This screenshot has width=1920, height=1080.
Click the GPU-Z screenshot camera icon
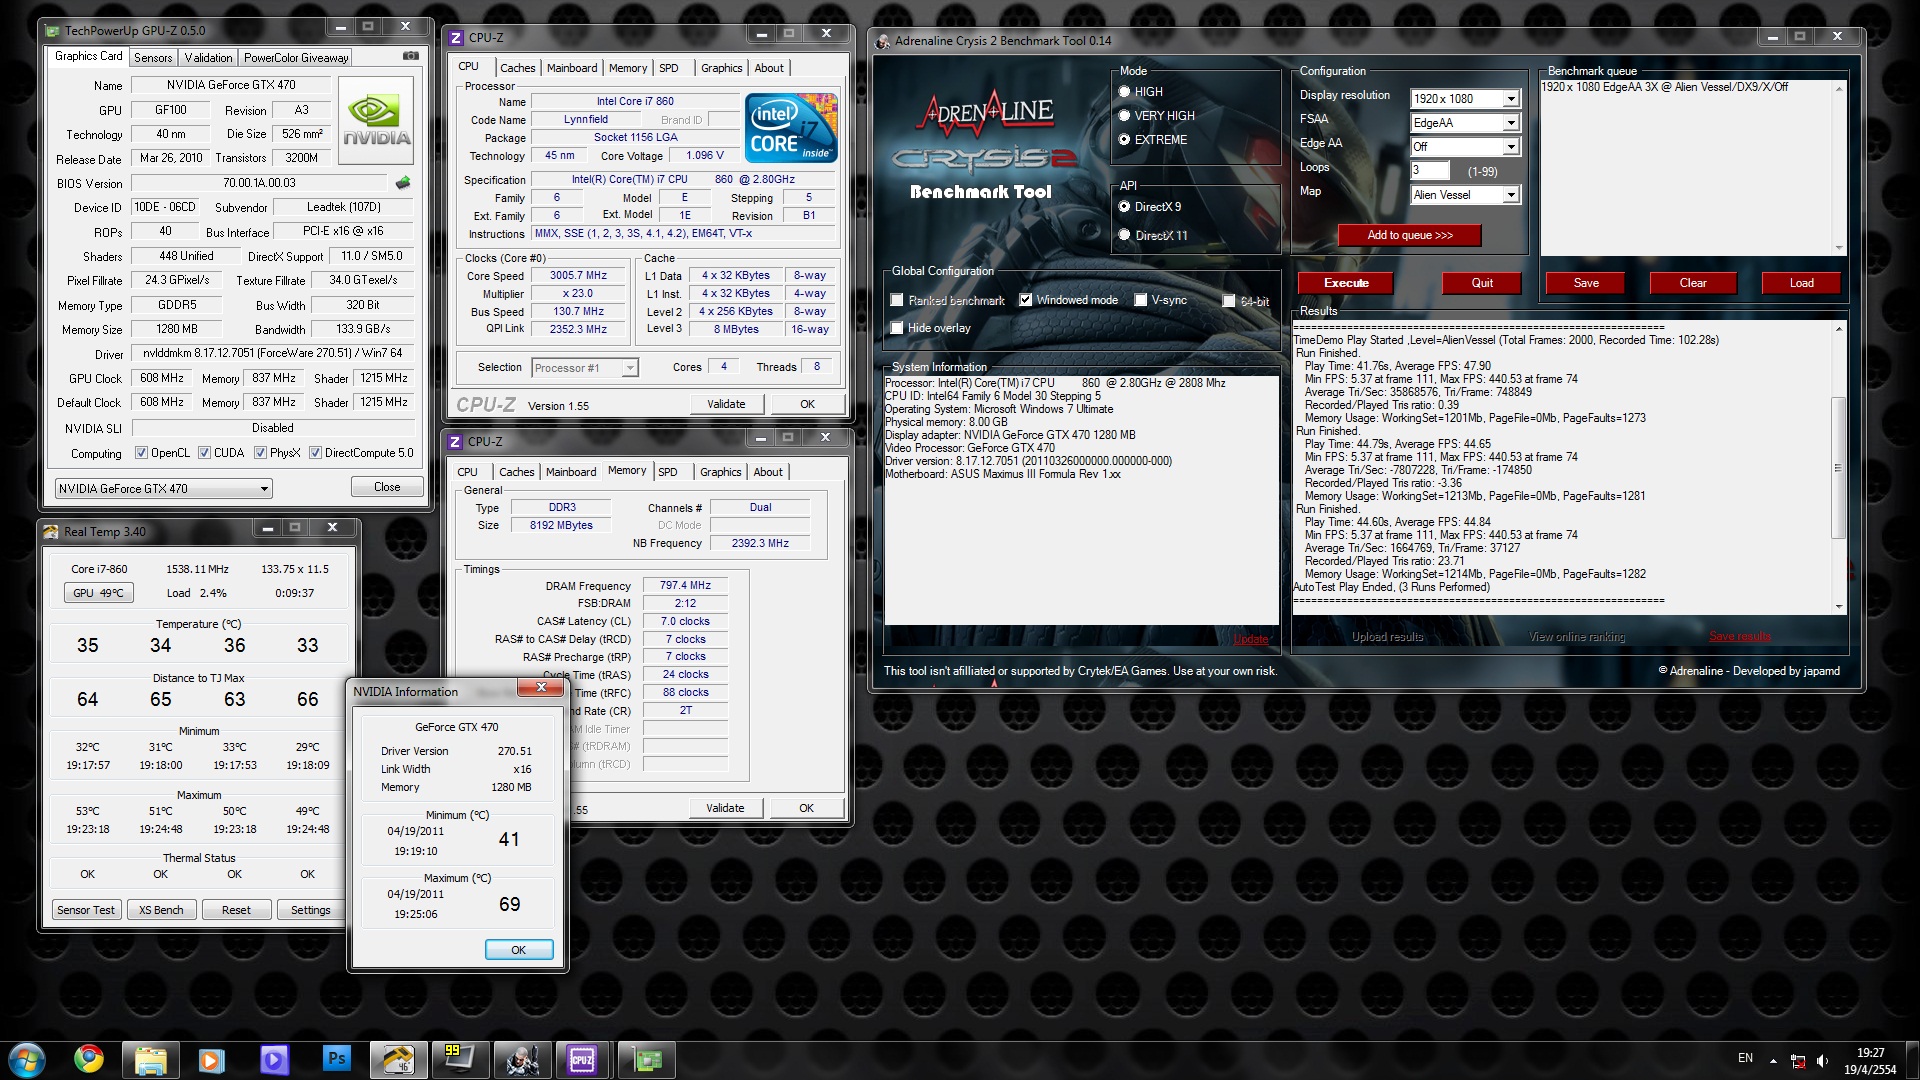pos(410,56)
